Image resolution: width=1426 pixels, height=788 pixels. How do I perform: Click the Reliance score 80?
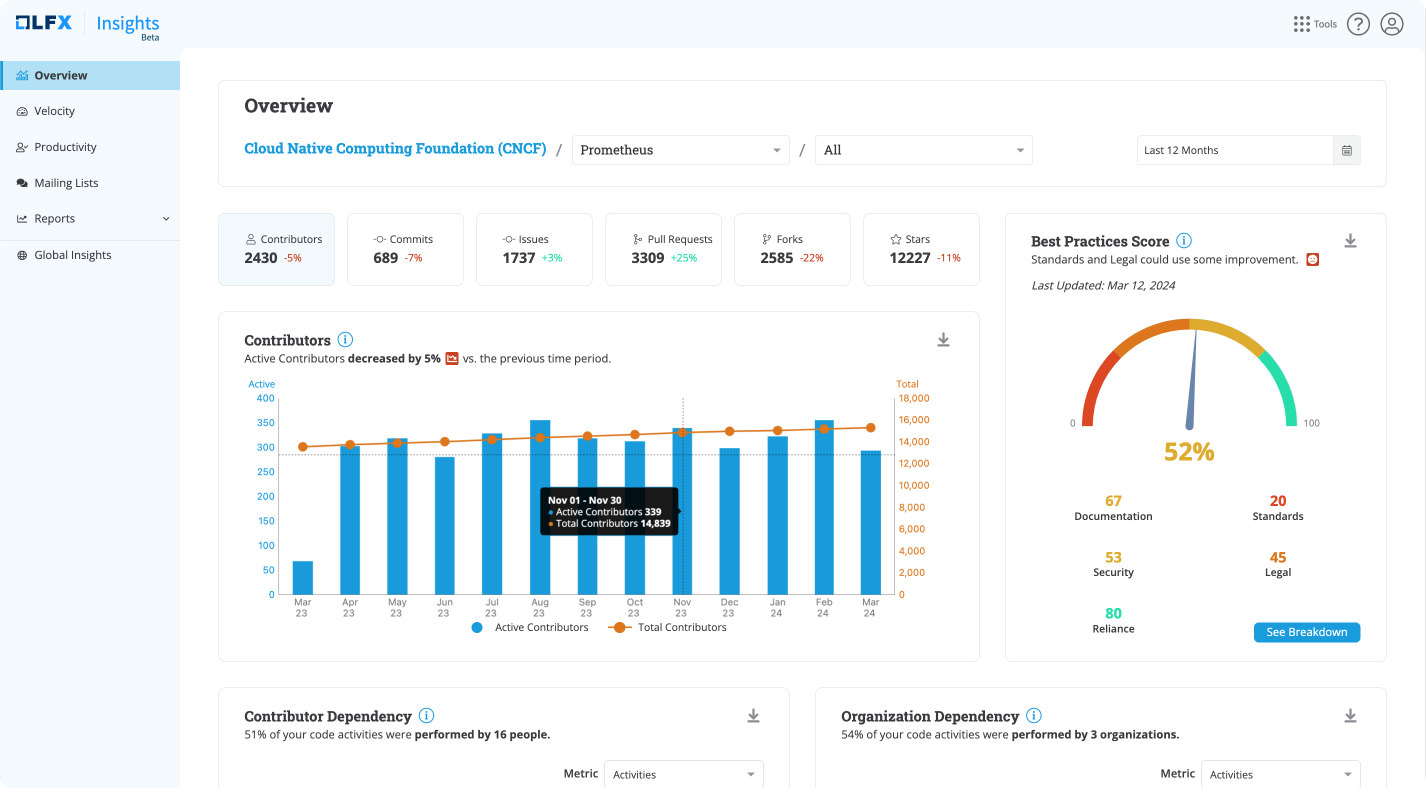(x=1113, y=613)
